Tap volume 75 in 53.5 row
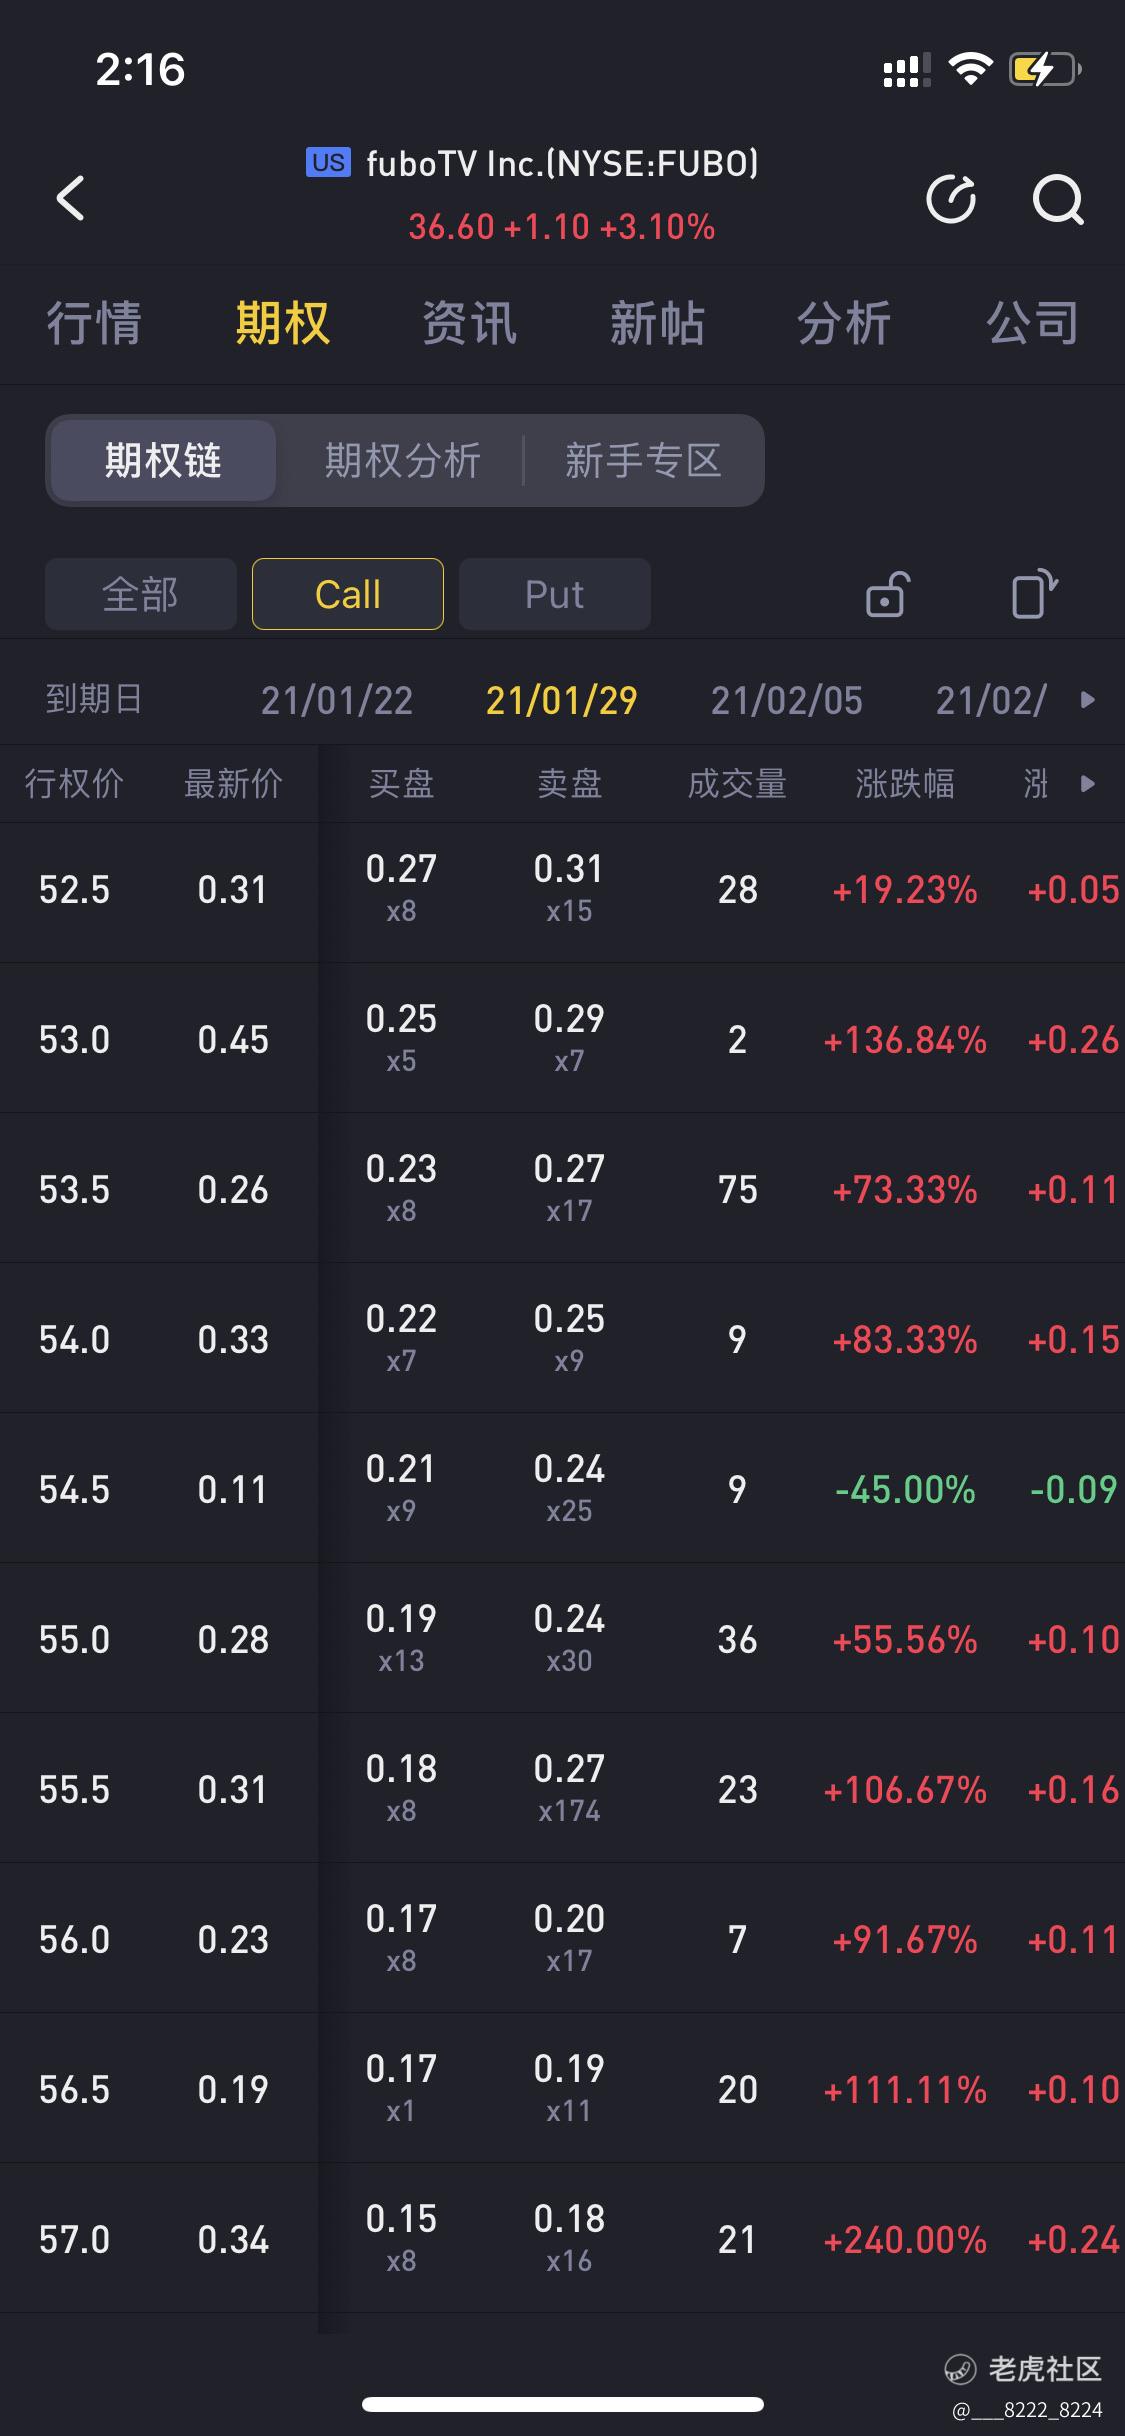The height and width of the screenshot is (2436, 1125). (737, 1190)
